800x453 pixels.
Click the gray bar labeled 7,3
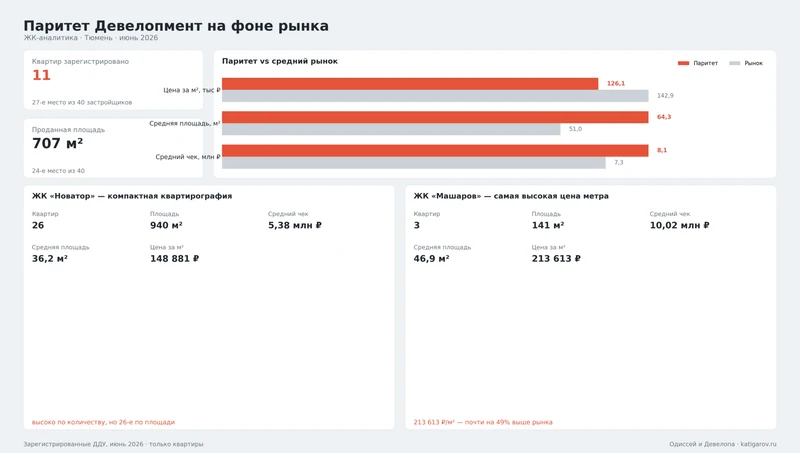pos(414,163)
